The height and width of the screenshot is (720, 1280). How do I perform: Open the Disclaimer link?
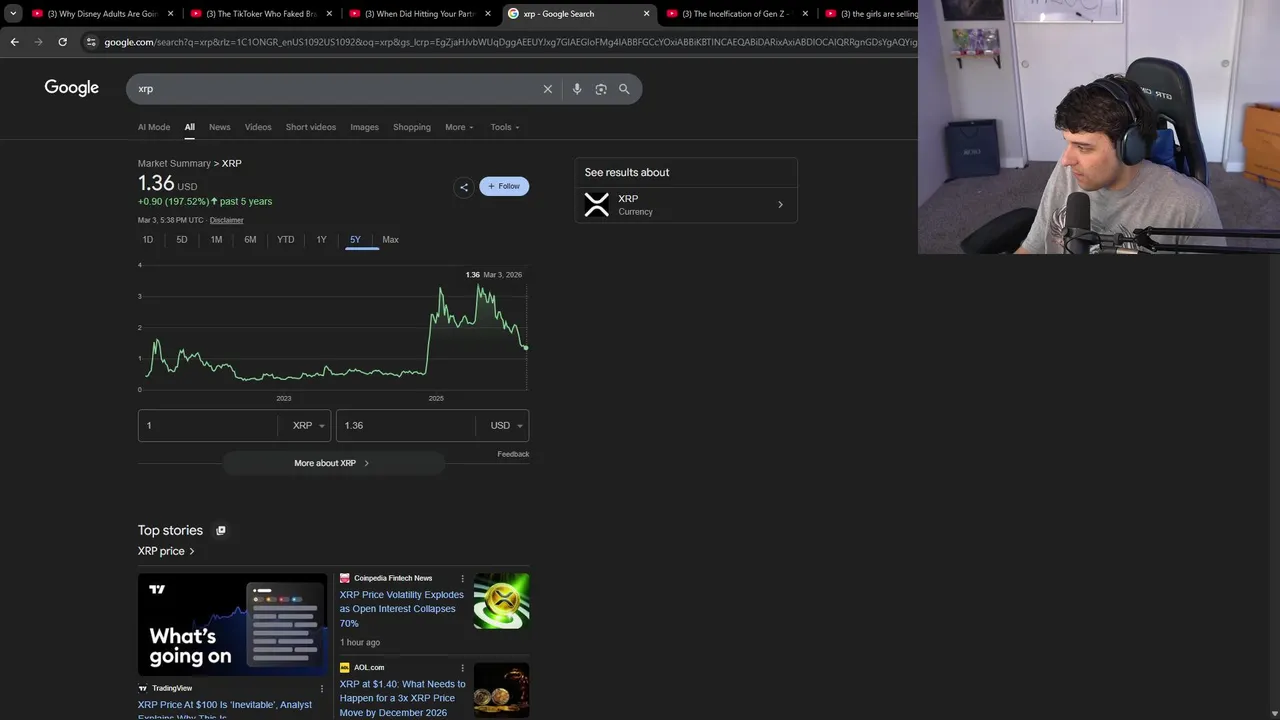226,220
